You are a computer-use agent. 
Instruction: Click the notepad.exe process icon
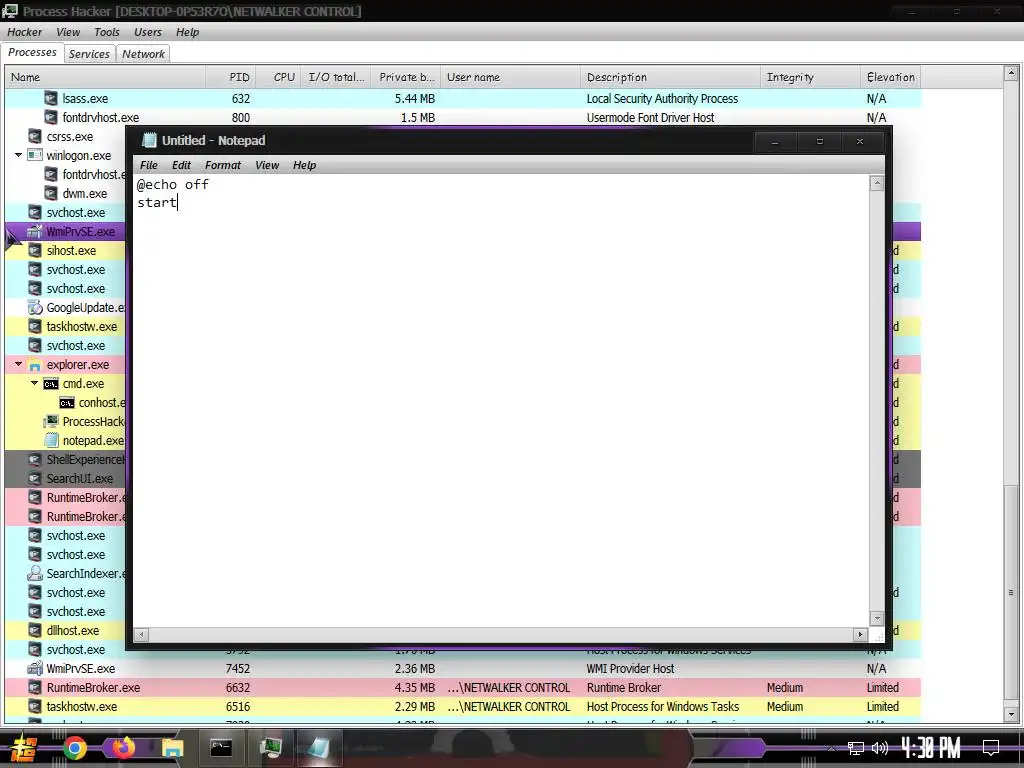(51, 440)
